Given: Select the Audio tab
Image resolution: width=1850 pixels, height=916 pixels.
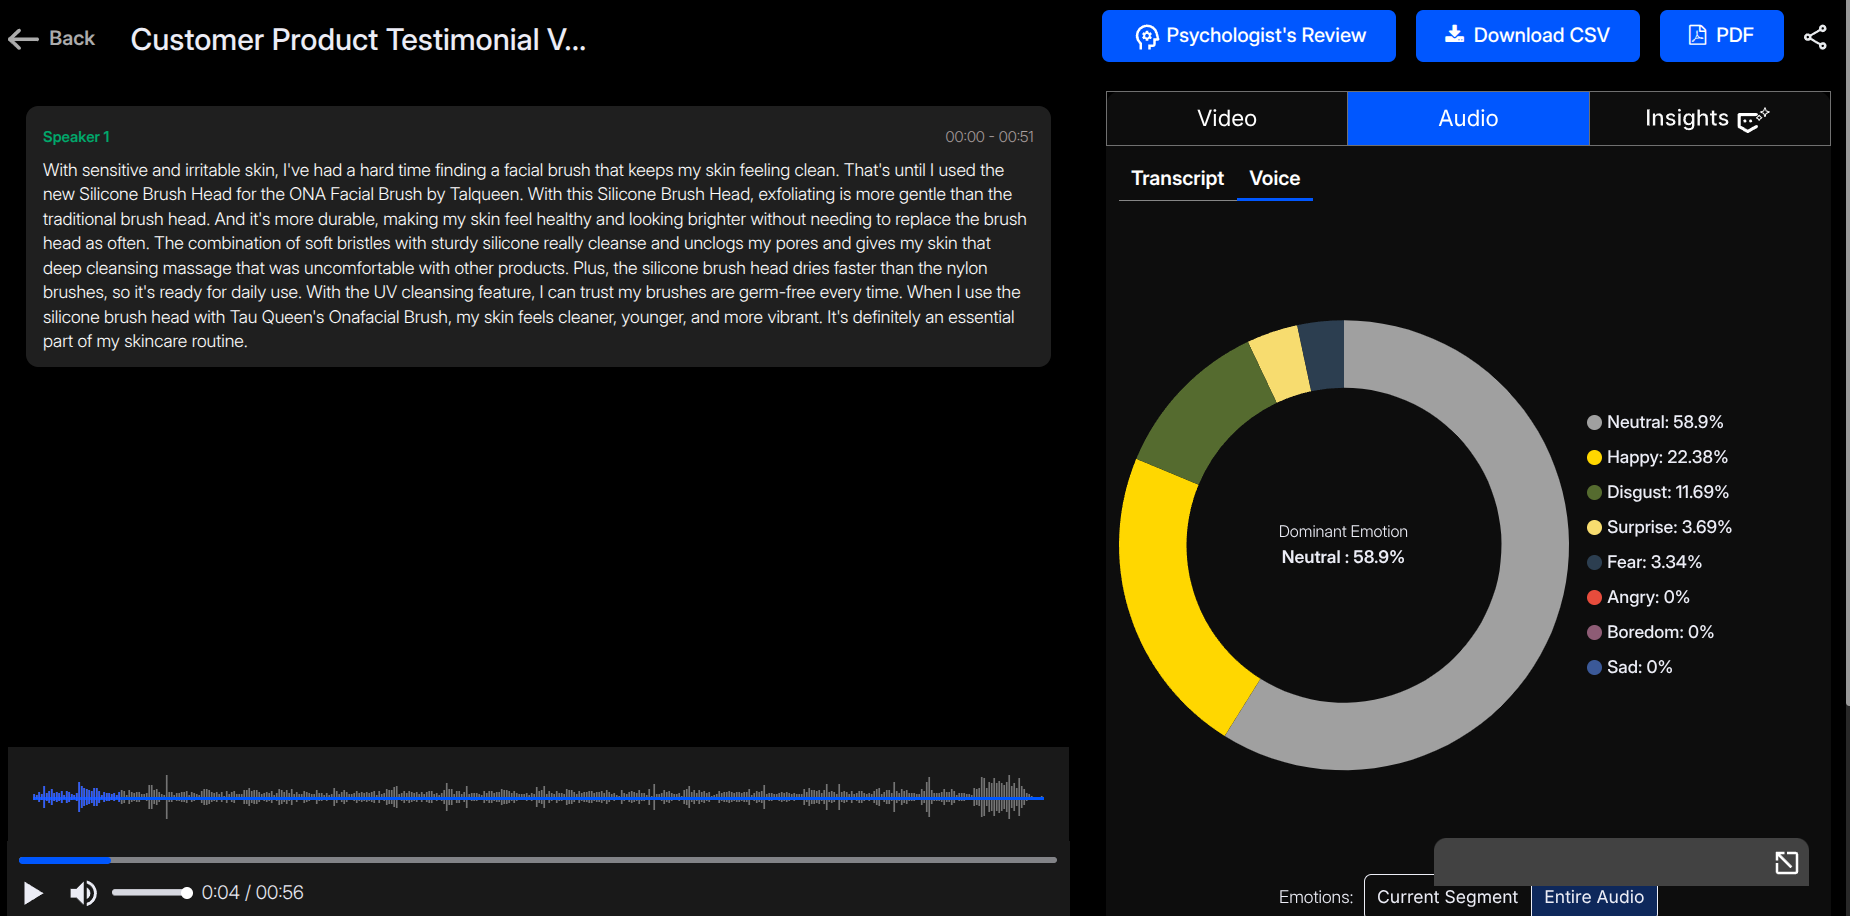Looking at the screenshot, I should [x=1467, y=119].
